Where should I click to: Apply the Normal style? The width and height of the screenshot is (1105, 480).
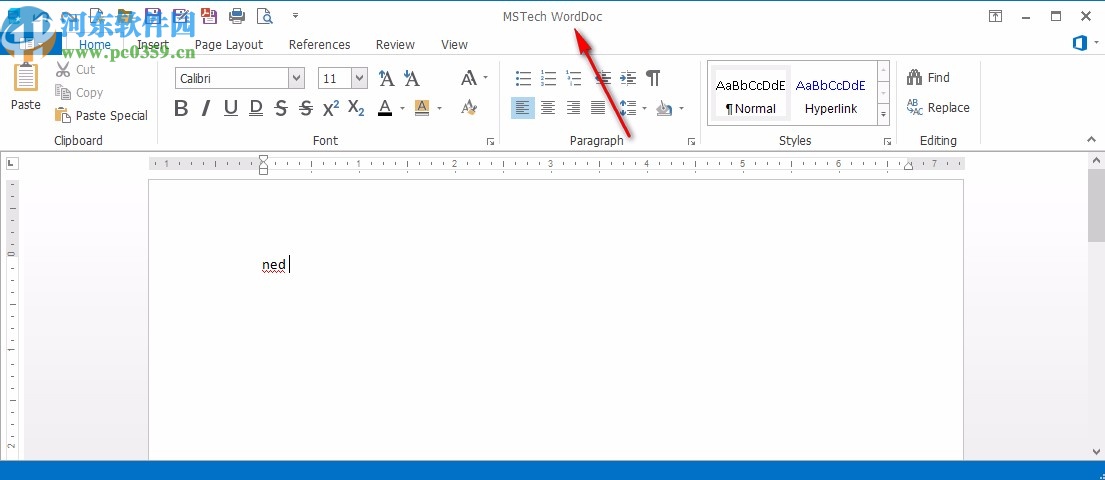click(751, 96)
